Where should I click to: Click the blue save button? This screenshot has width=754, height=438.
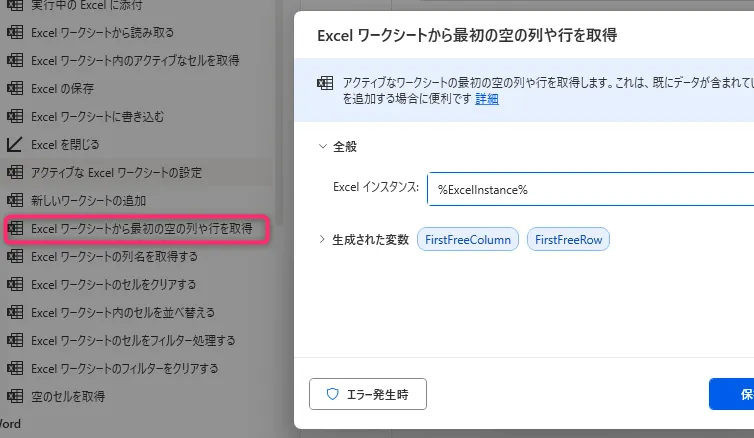tap(735, 395)
